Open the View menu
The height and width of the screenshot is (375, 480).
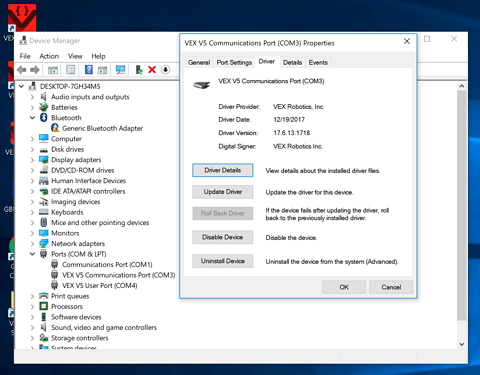point(75,56)
